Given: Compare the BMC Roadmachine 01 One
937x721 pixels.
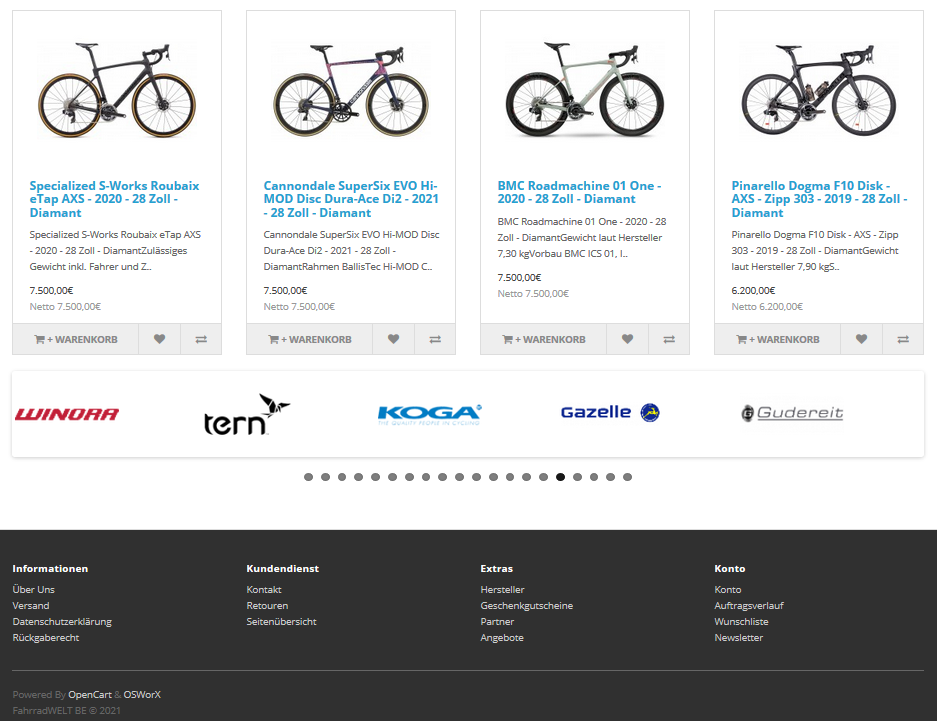Looking at the screenshot, I should click(x=669, y=339).
